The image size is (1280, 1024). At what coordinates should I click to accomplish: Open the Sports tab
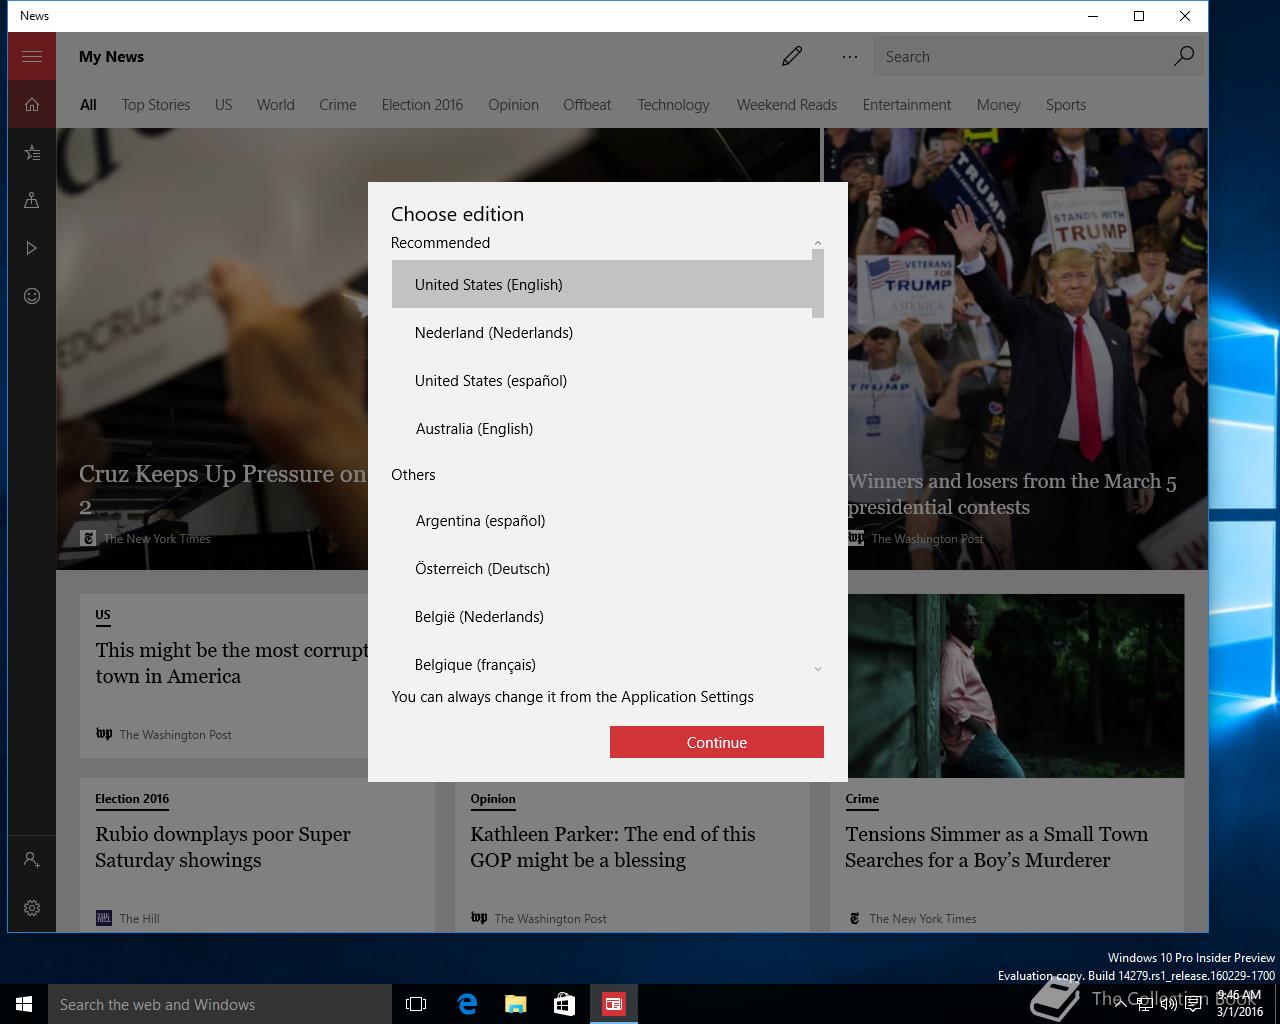(x=1066, y=105)
